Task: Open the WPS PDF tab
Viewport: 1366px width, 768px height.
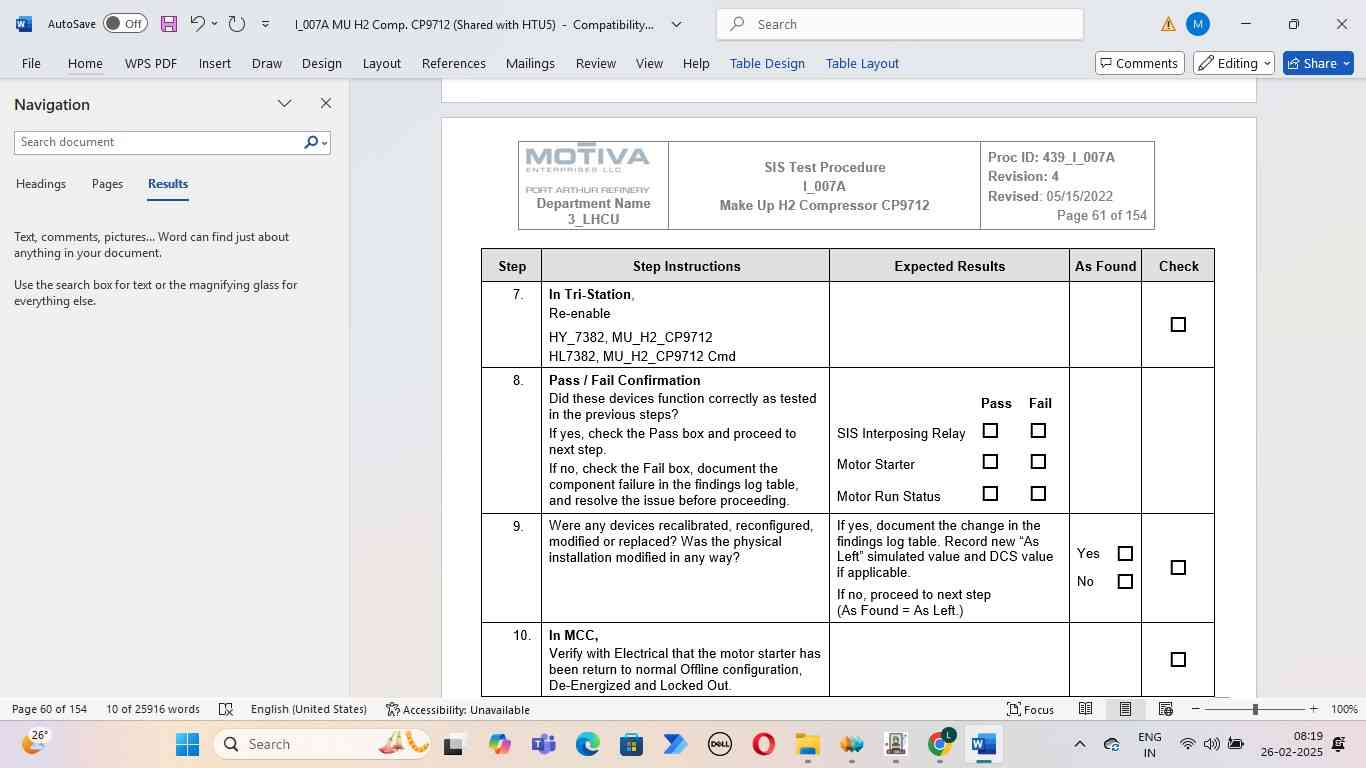Action: [x=151, y=63]
